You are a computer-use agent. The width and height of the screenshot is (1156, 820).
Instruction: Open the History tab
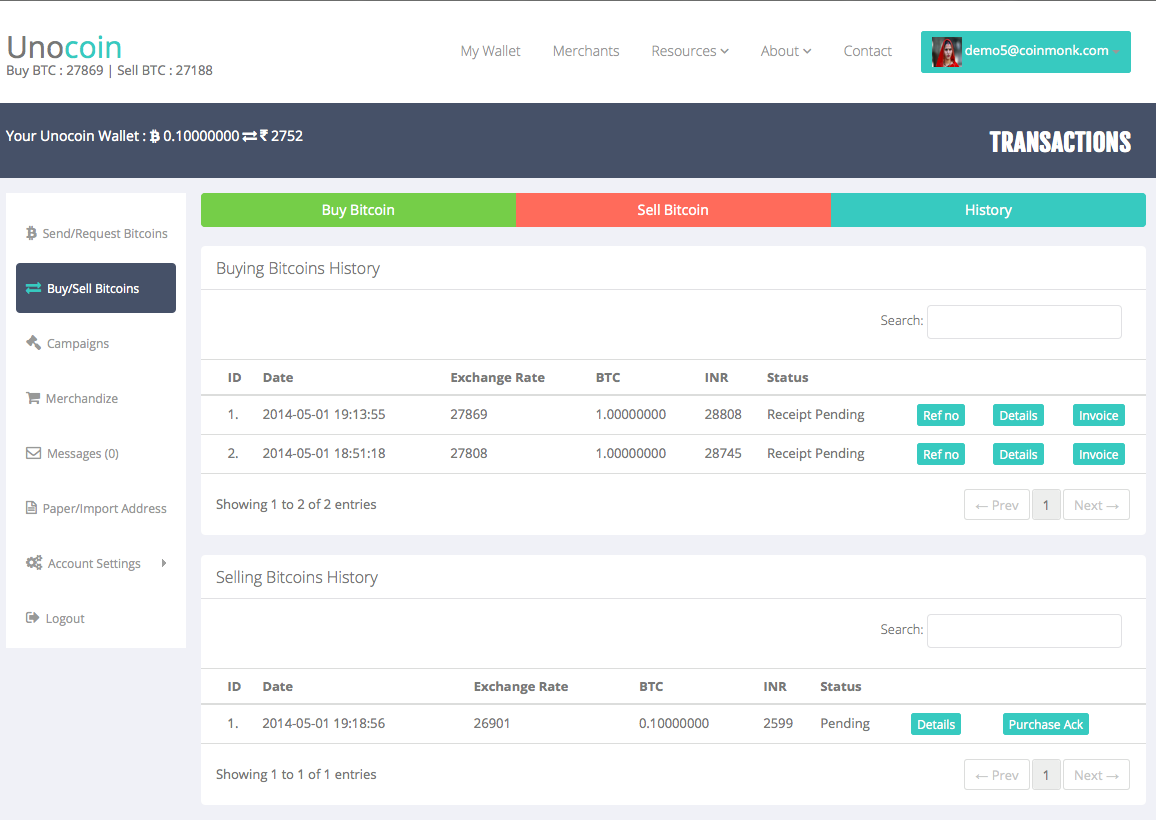point(989,210)
